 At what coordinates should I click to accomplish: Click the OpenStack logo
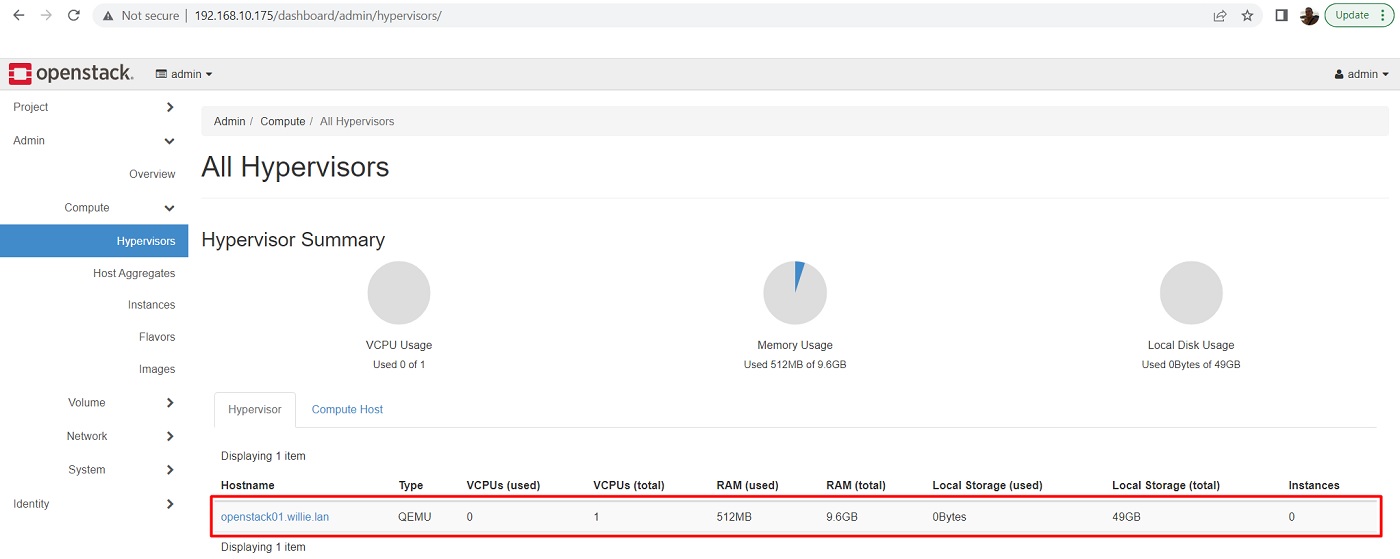pyautogui.click(x=70, y=73)
